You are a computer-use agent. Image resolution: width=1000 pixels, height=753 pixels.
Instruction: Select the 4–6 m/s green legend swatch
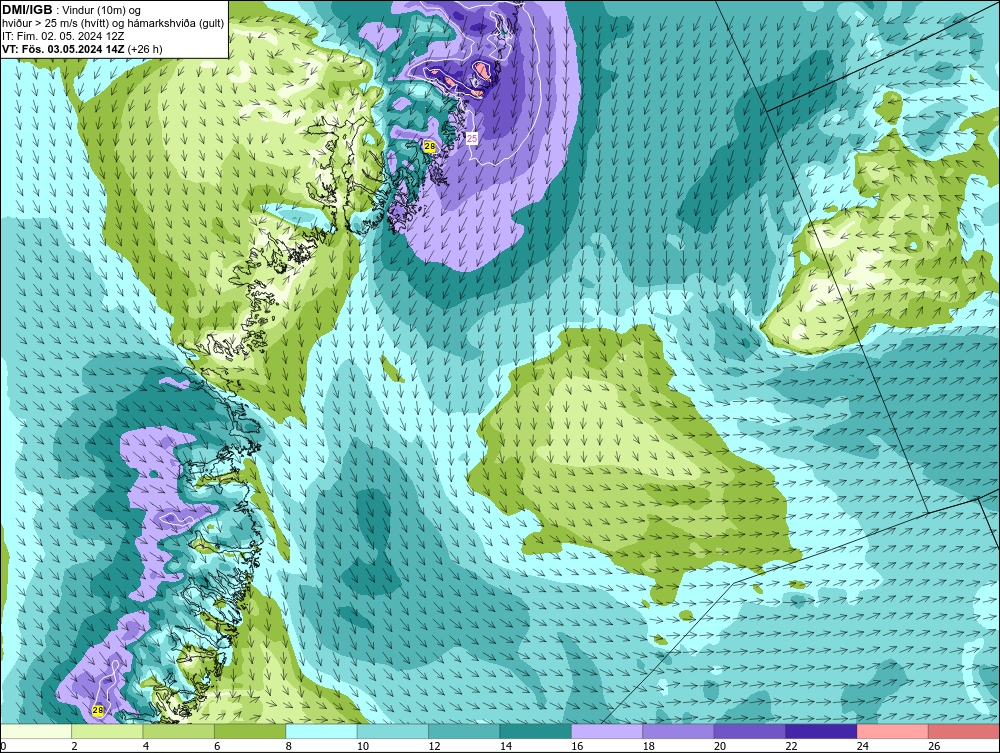pyautogui.click(x=179, y=731)
